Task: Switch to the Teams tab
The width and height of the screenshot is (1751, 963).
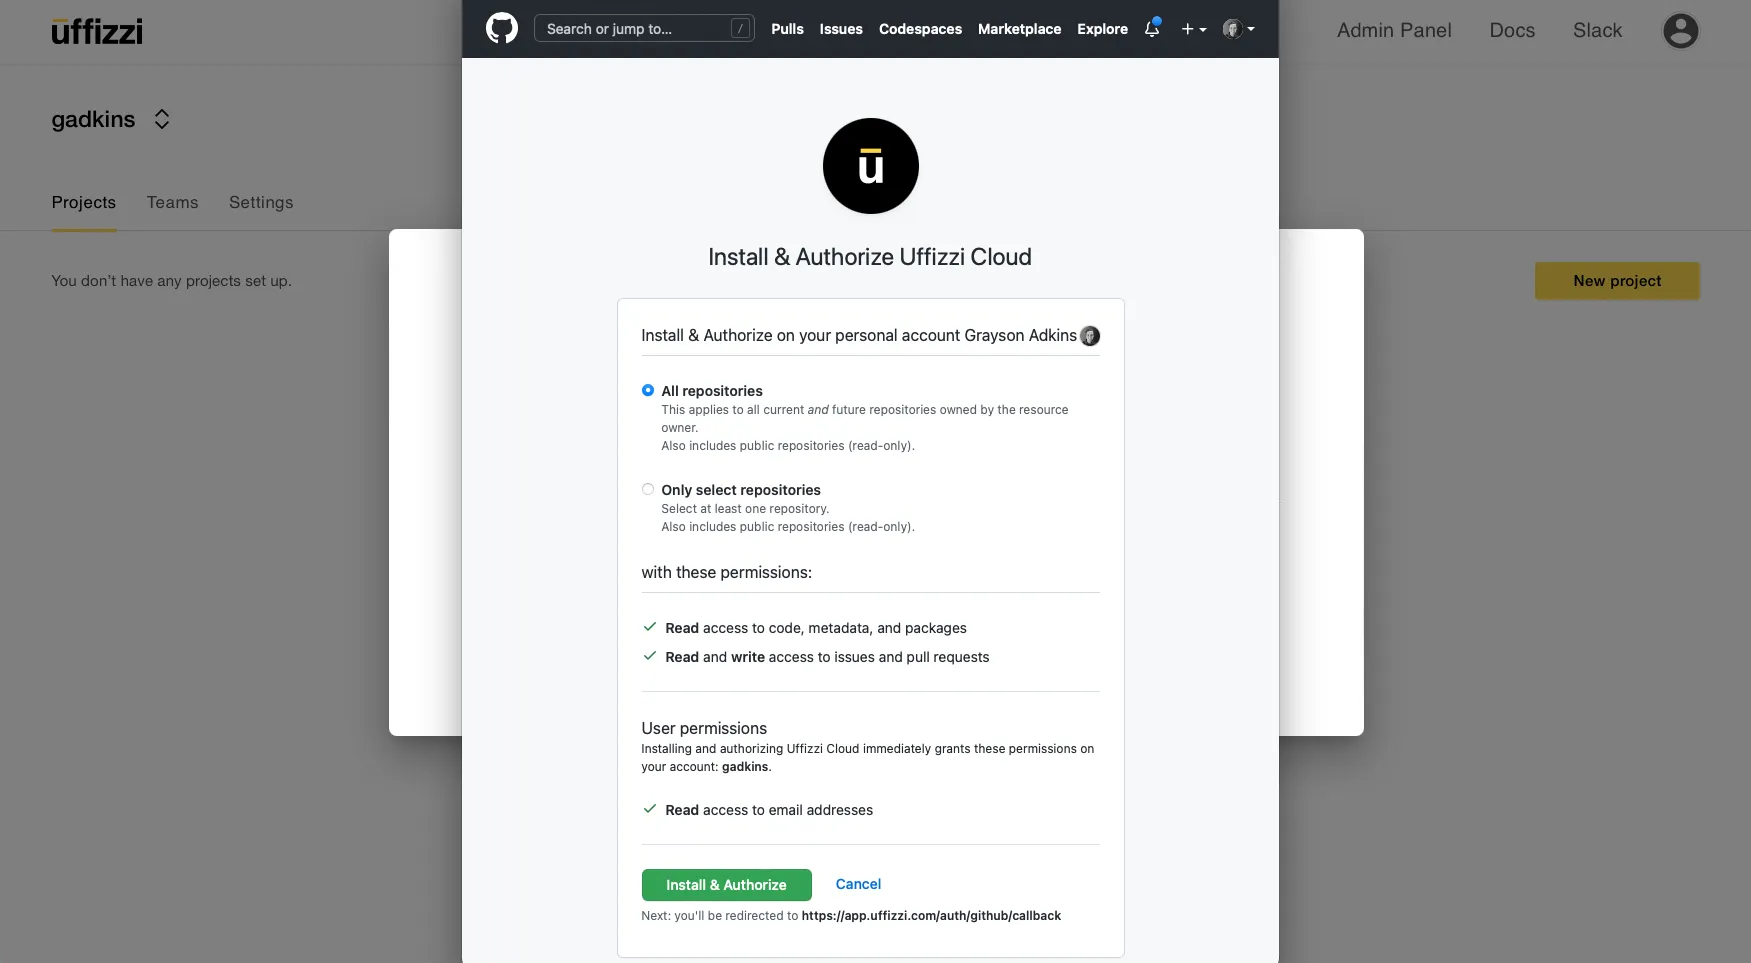Action: [x=172, y=202]
